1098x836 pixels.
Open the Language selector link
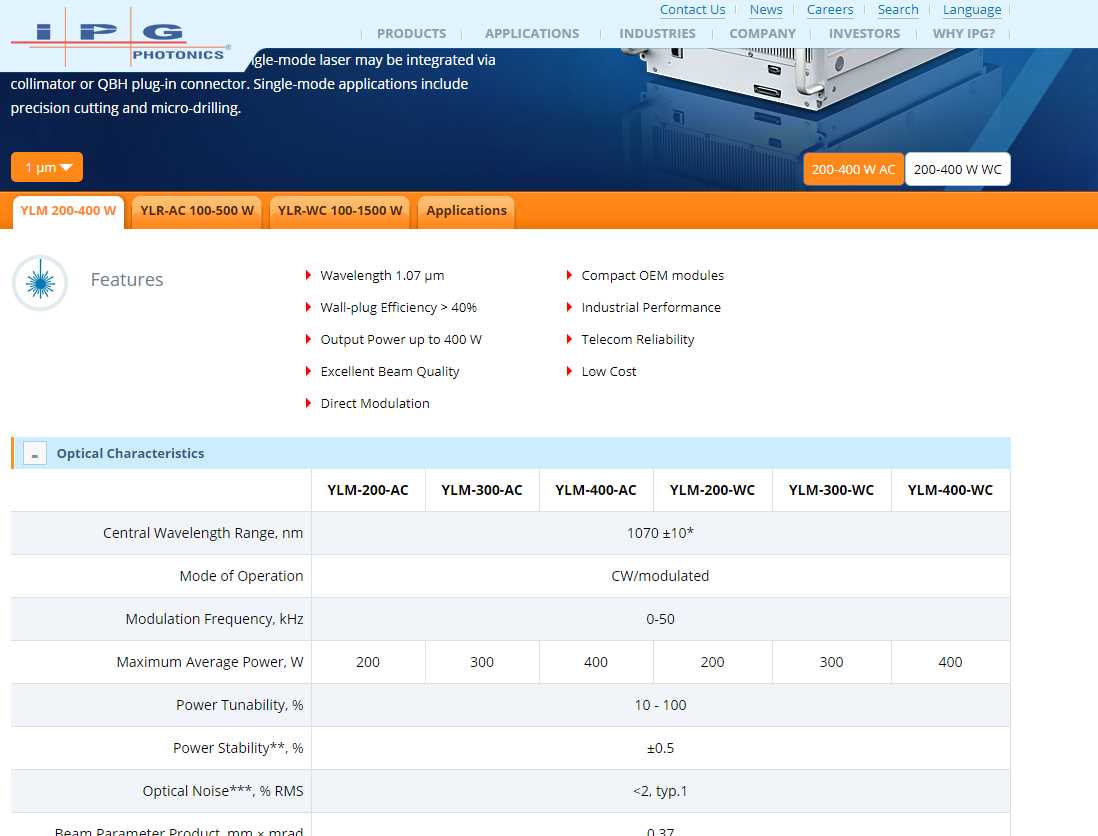point(971,10)
